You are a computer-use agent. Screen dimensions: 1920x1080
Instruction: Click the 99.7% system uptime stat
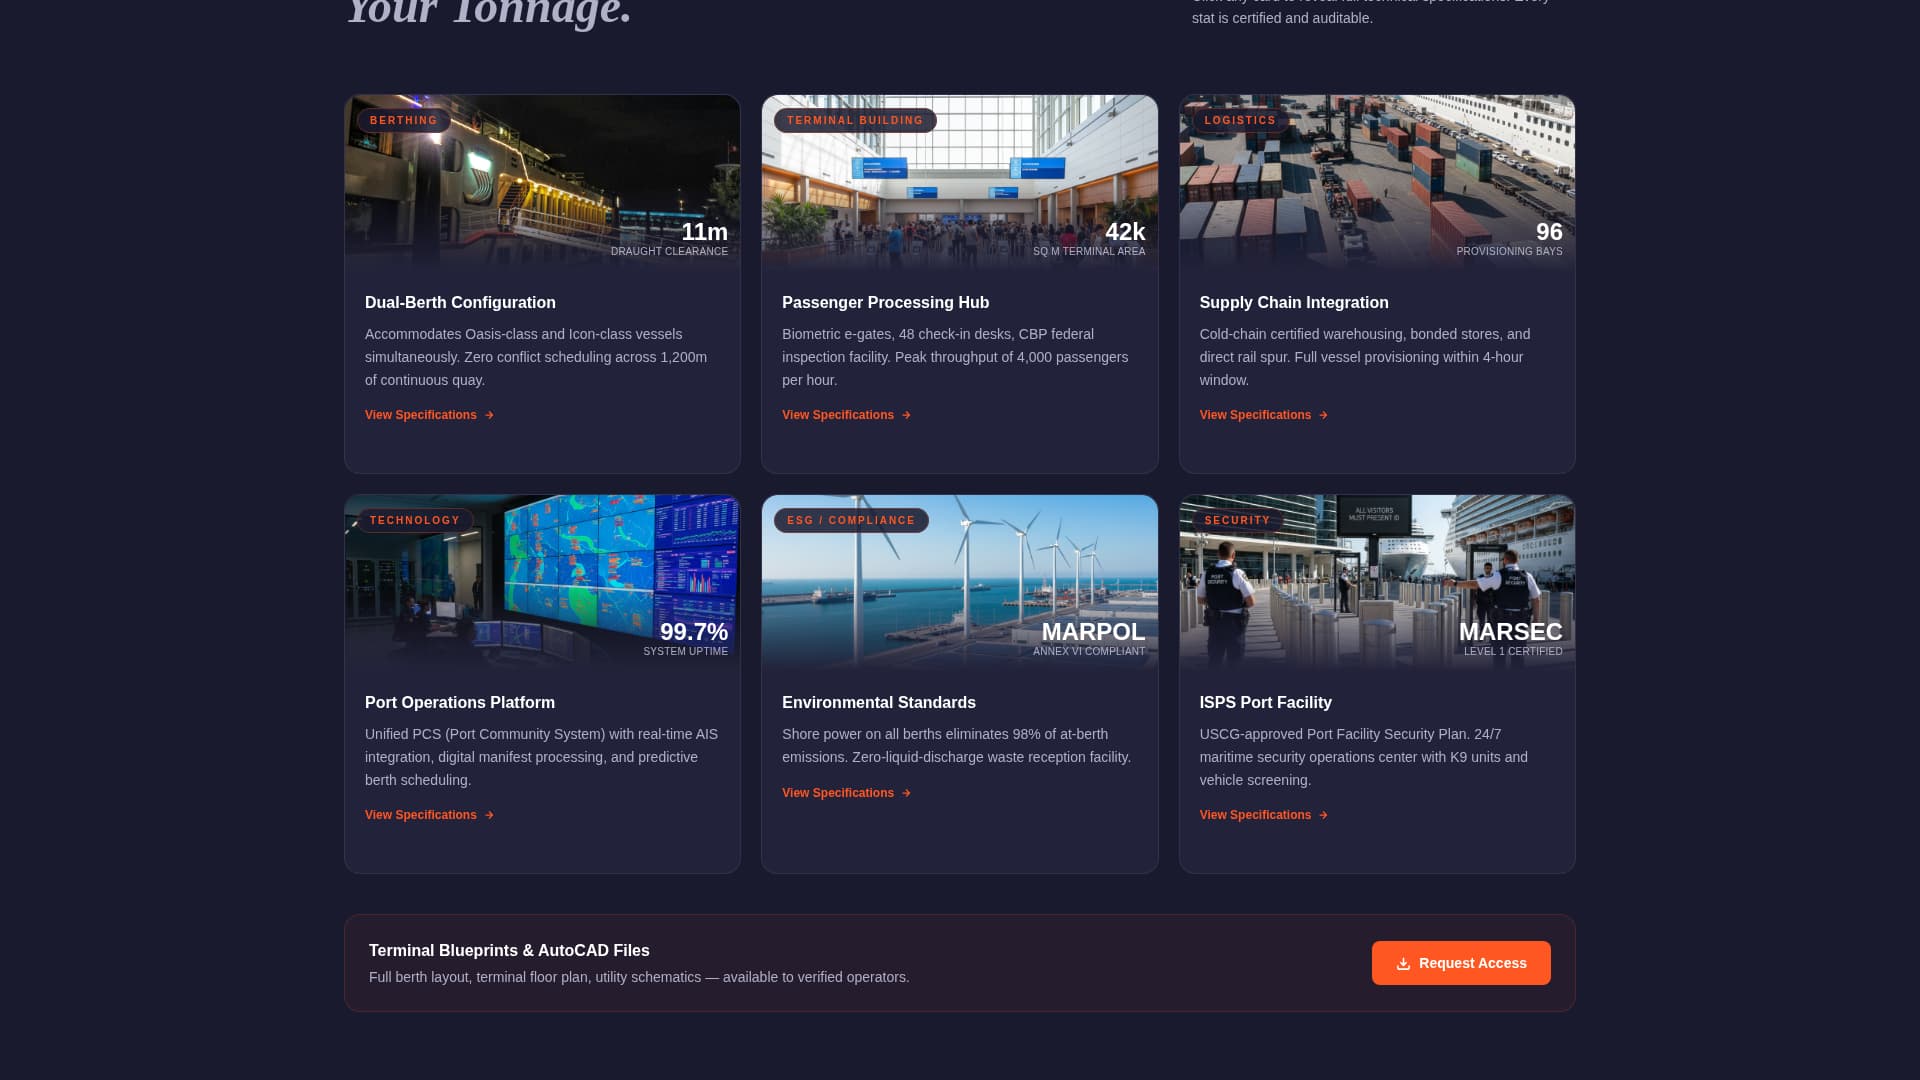click(x=694, y=632)
